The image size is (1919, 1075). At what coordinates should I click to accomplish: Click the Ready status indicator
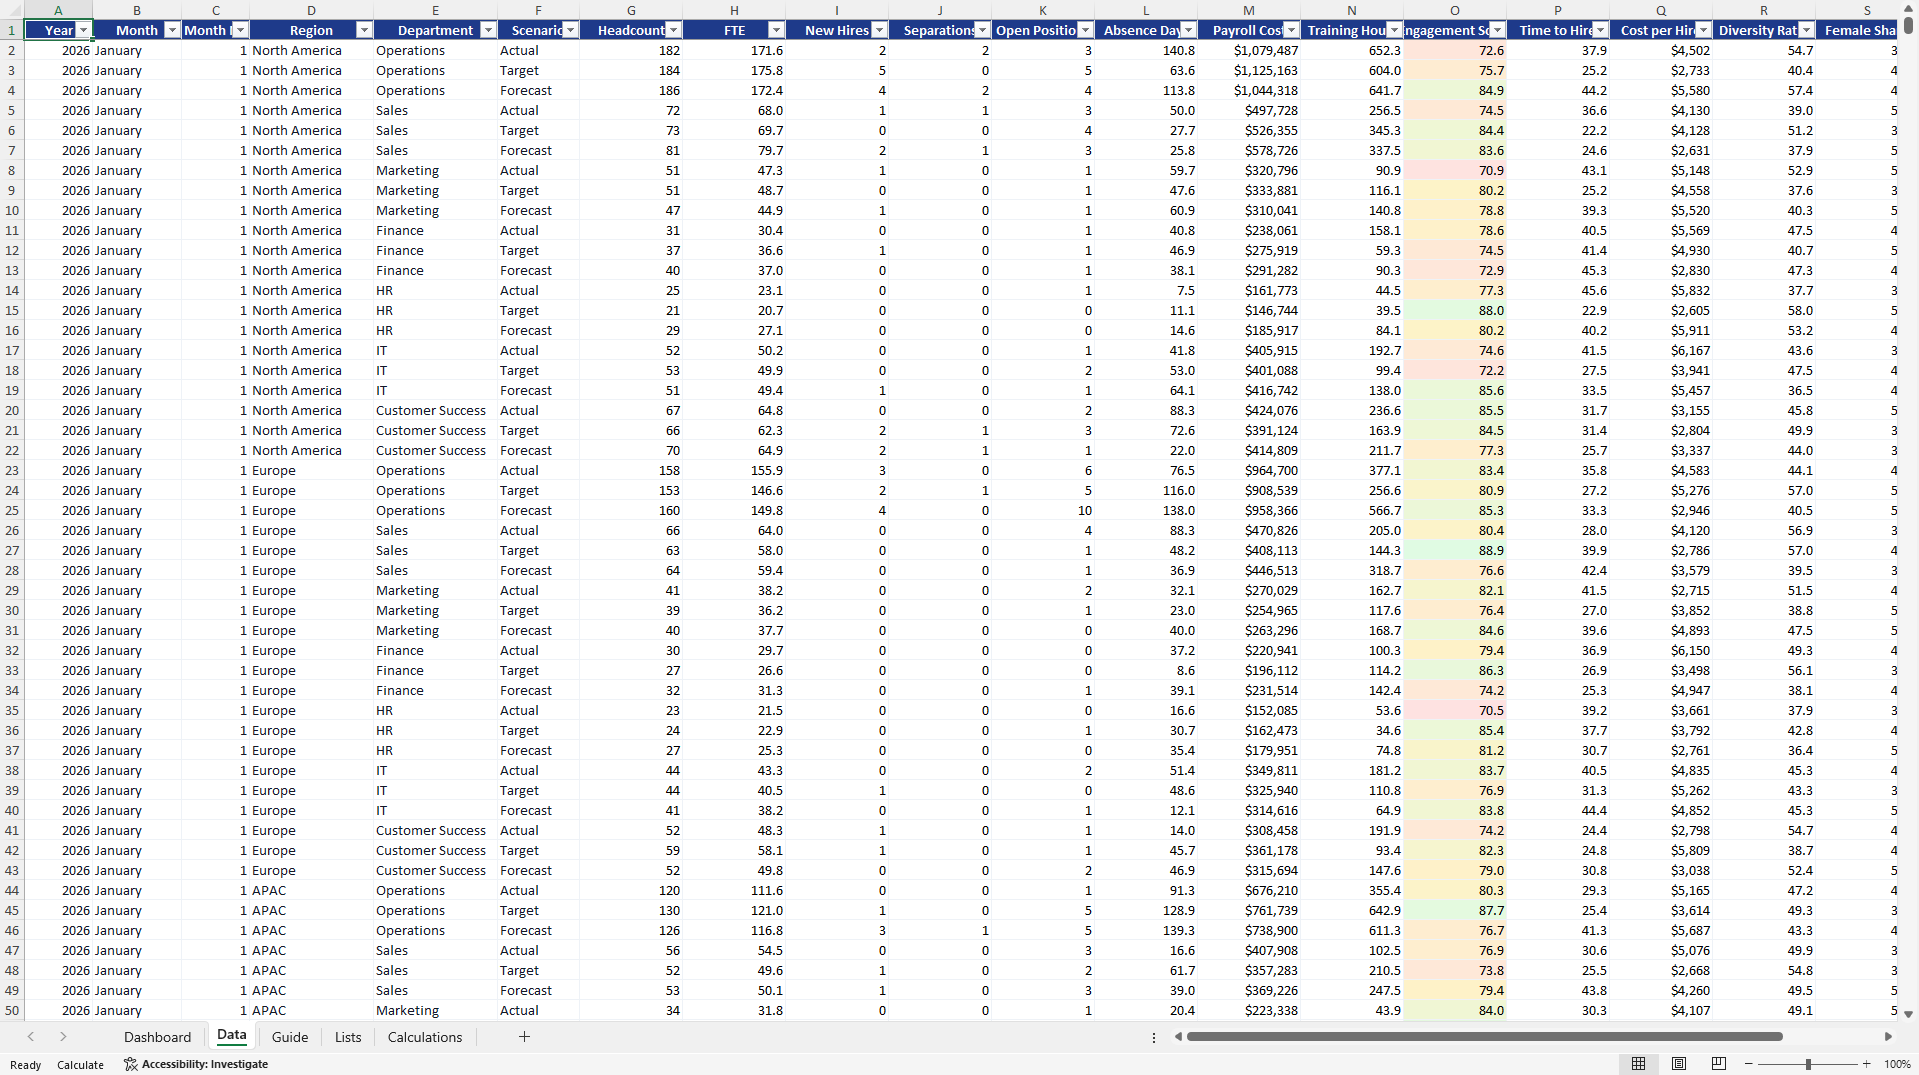[25, 1065]
